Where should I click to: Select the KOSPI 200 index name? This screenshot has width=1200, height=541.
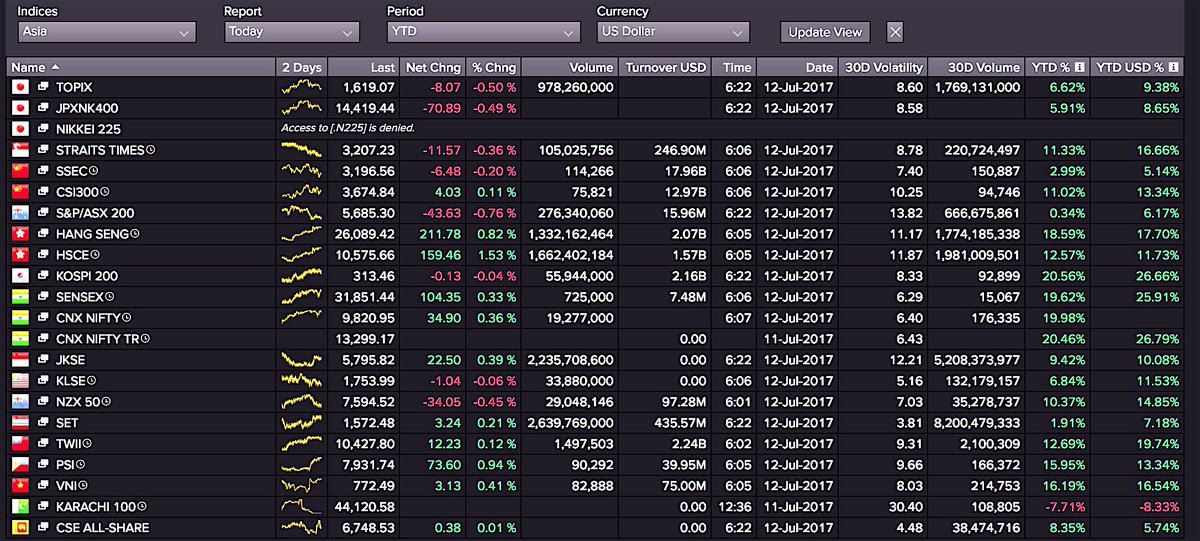click(87, 275)
